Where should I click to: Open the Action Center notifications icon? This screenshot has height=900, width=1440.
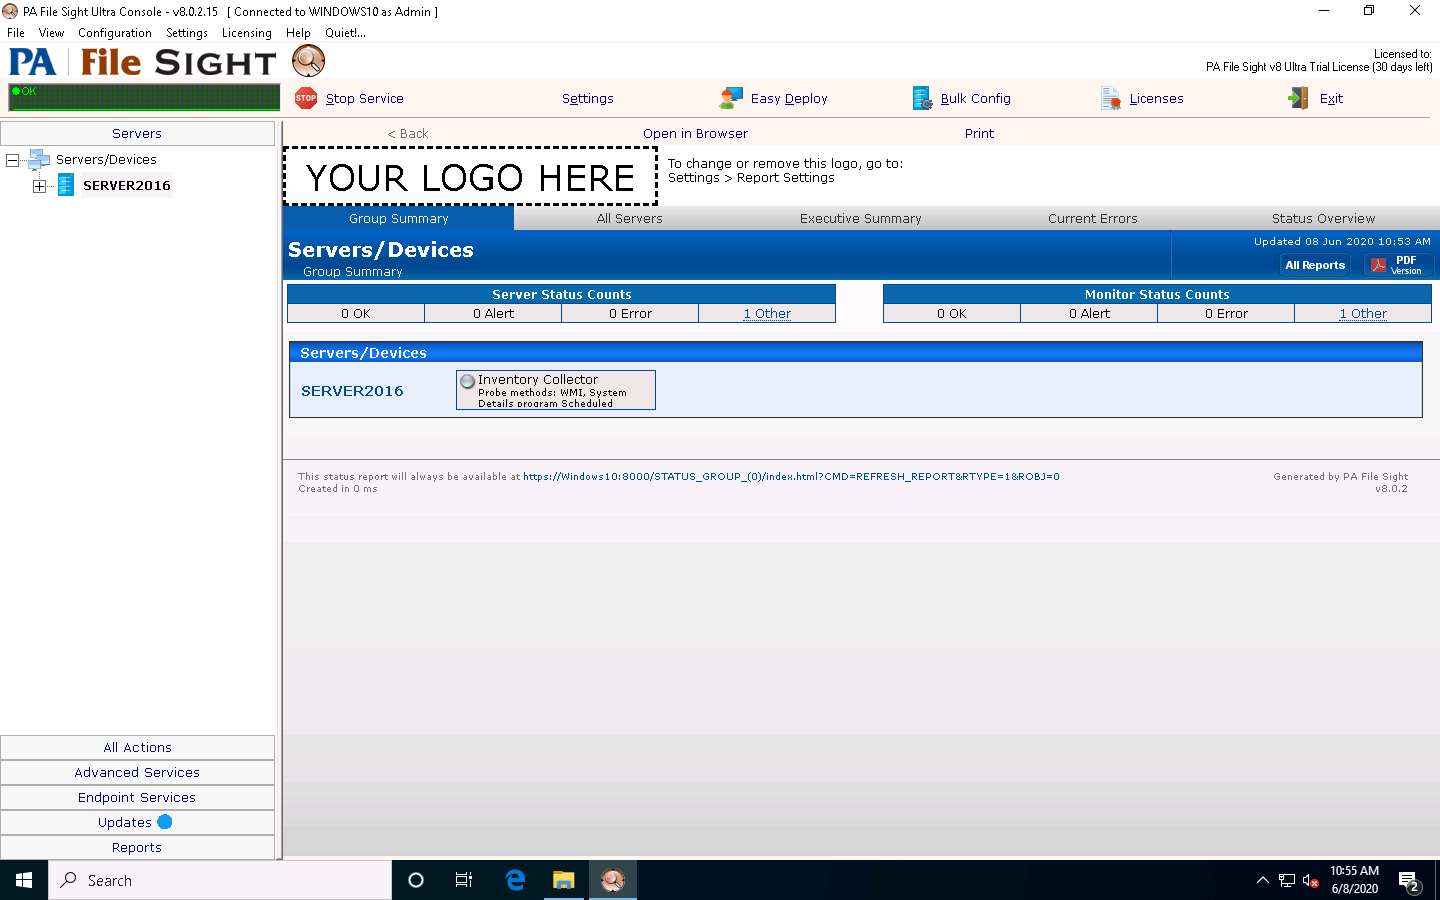click(x=1409, y=881)
